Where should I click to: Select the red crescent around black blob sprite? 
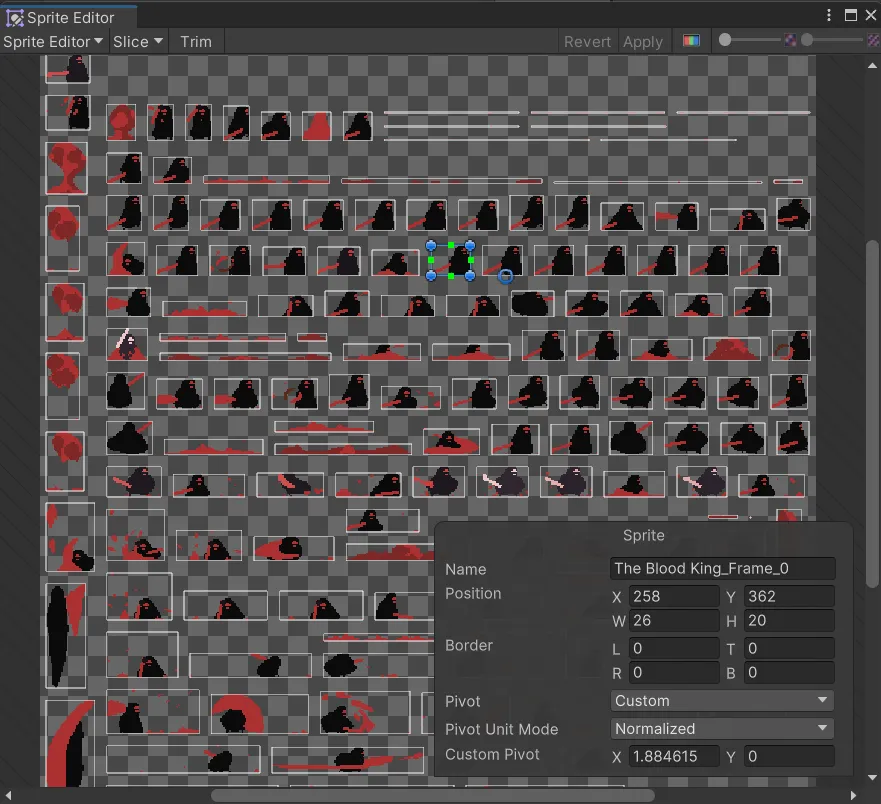point(260,714)
